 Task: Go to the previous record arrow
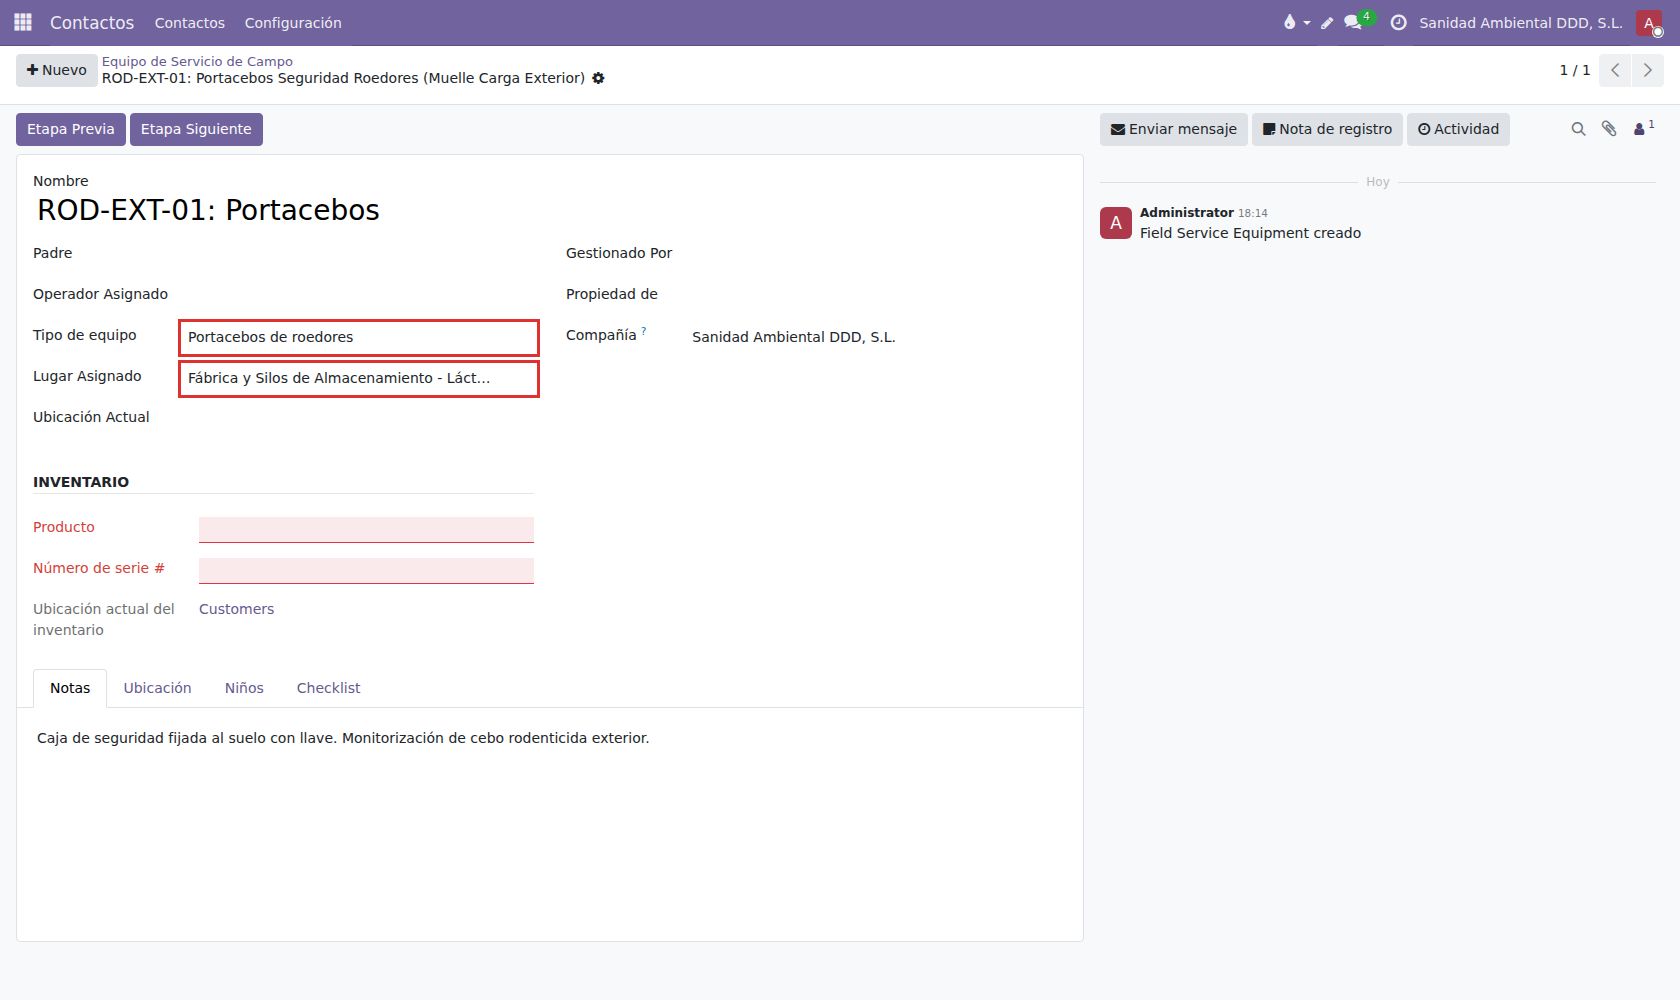click(1615, 70)
